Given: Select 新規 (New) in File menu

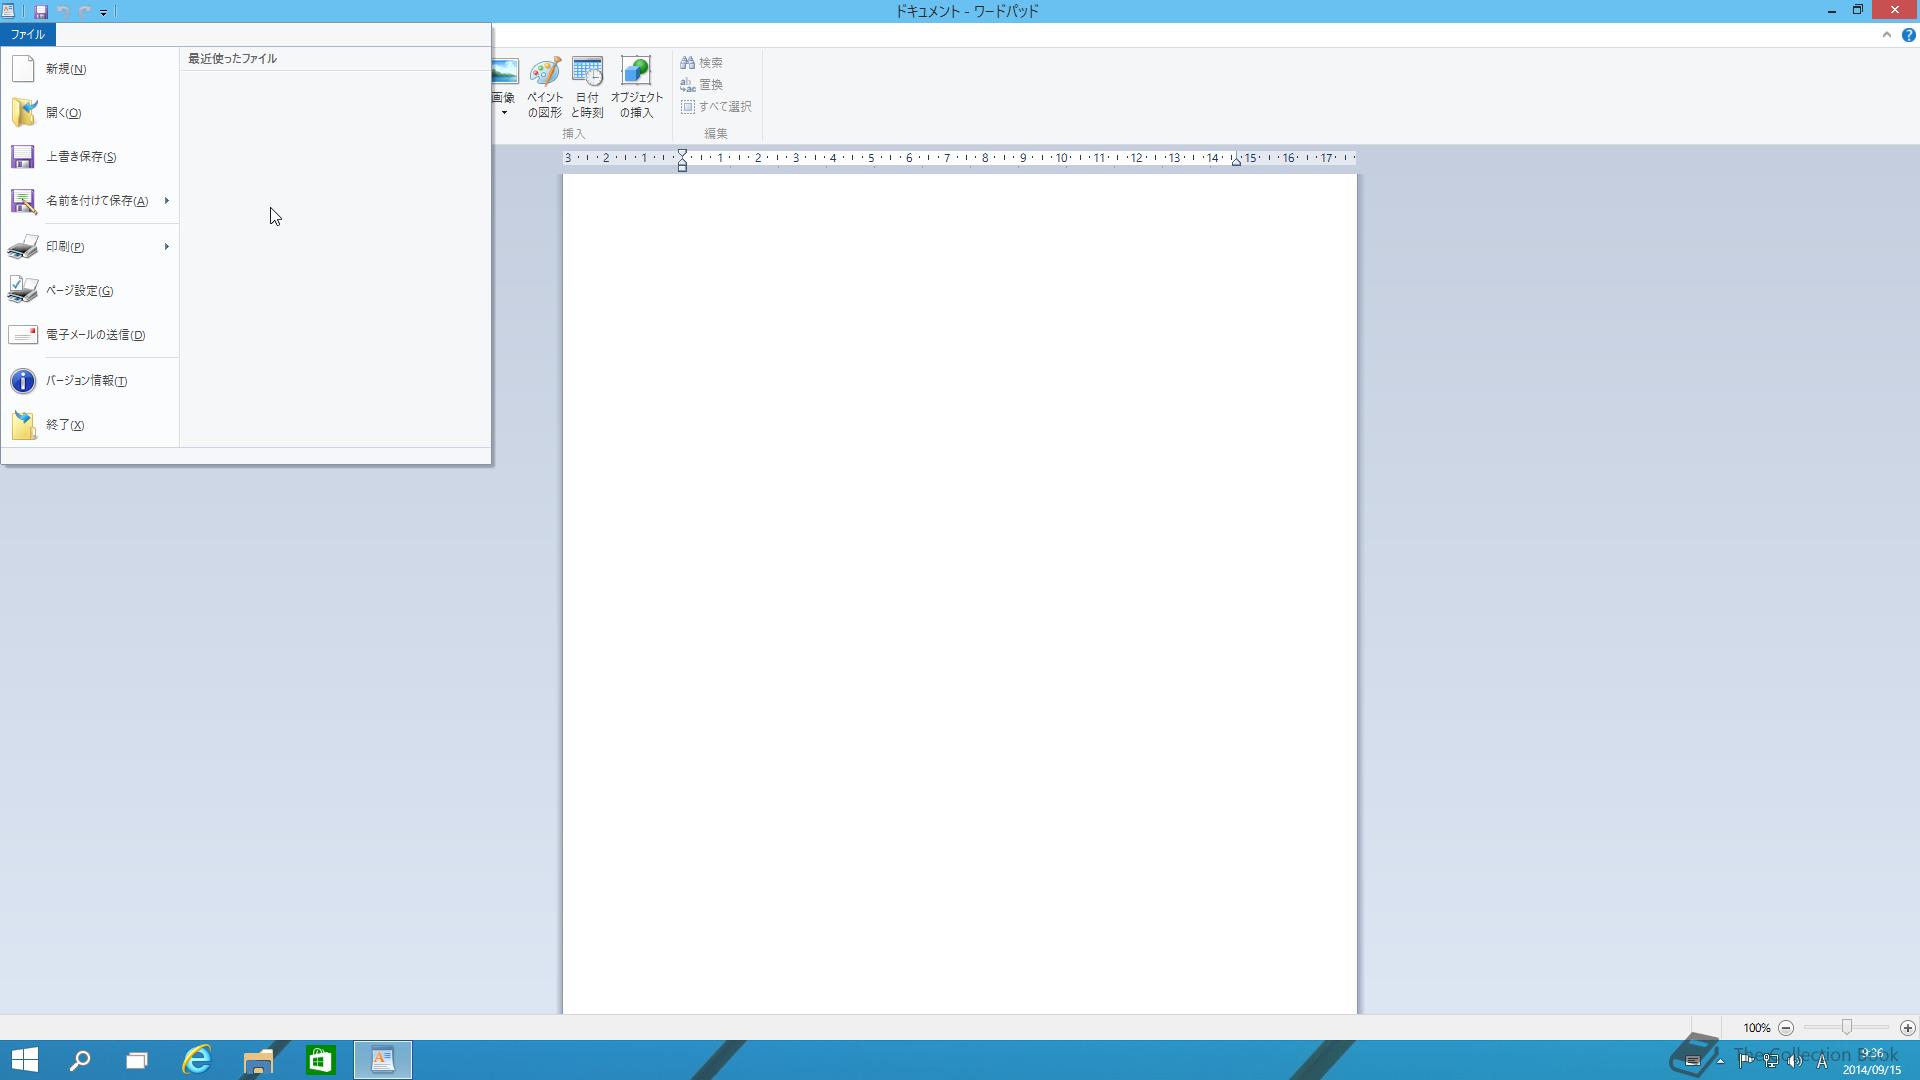Looking at the screenshot, I should (66, 69).
